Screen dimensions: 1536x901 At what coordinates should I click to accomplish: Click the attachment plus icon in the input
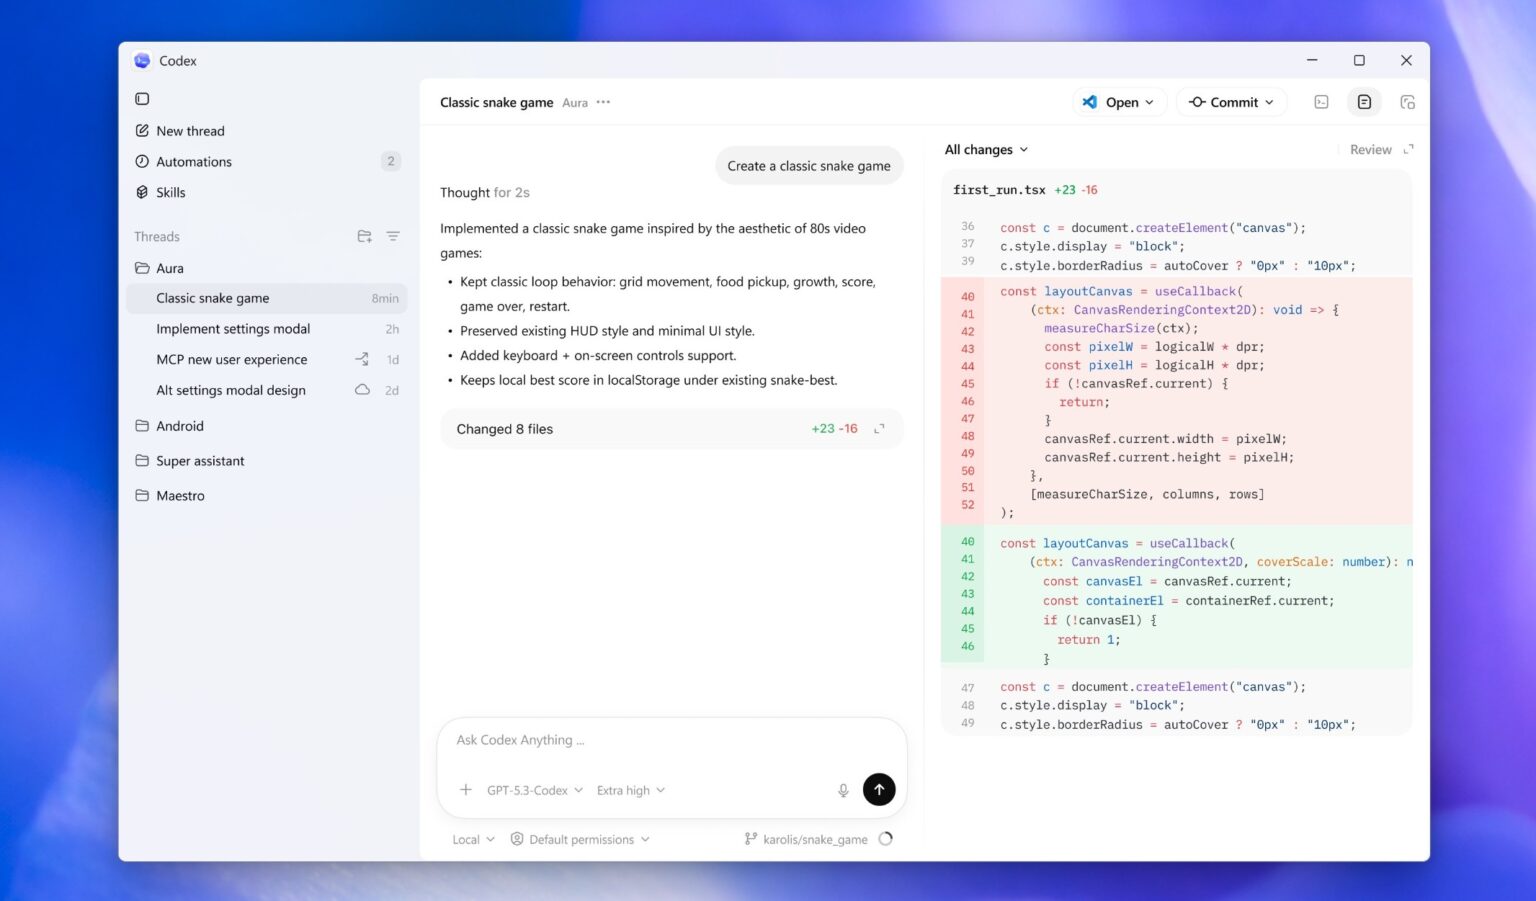tap(466, 789)
